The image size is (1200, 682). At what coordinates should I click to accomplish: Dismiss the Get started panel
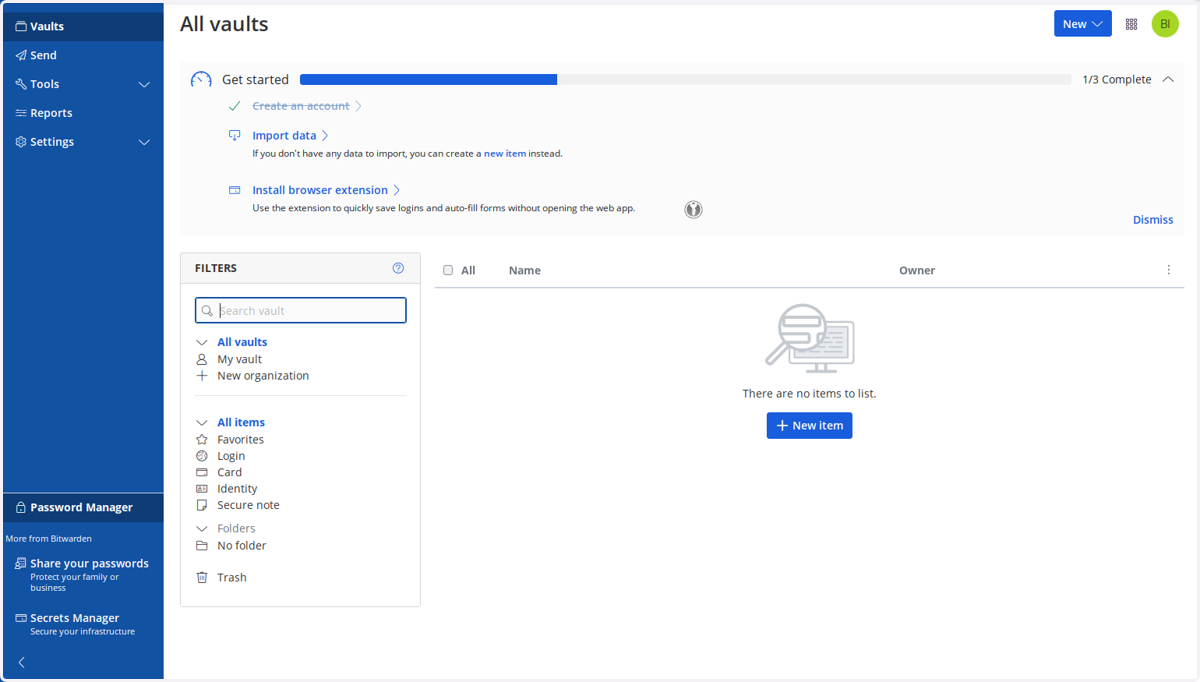(x=1153, y=220)
